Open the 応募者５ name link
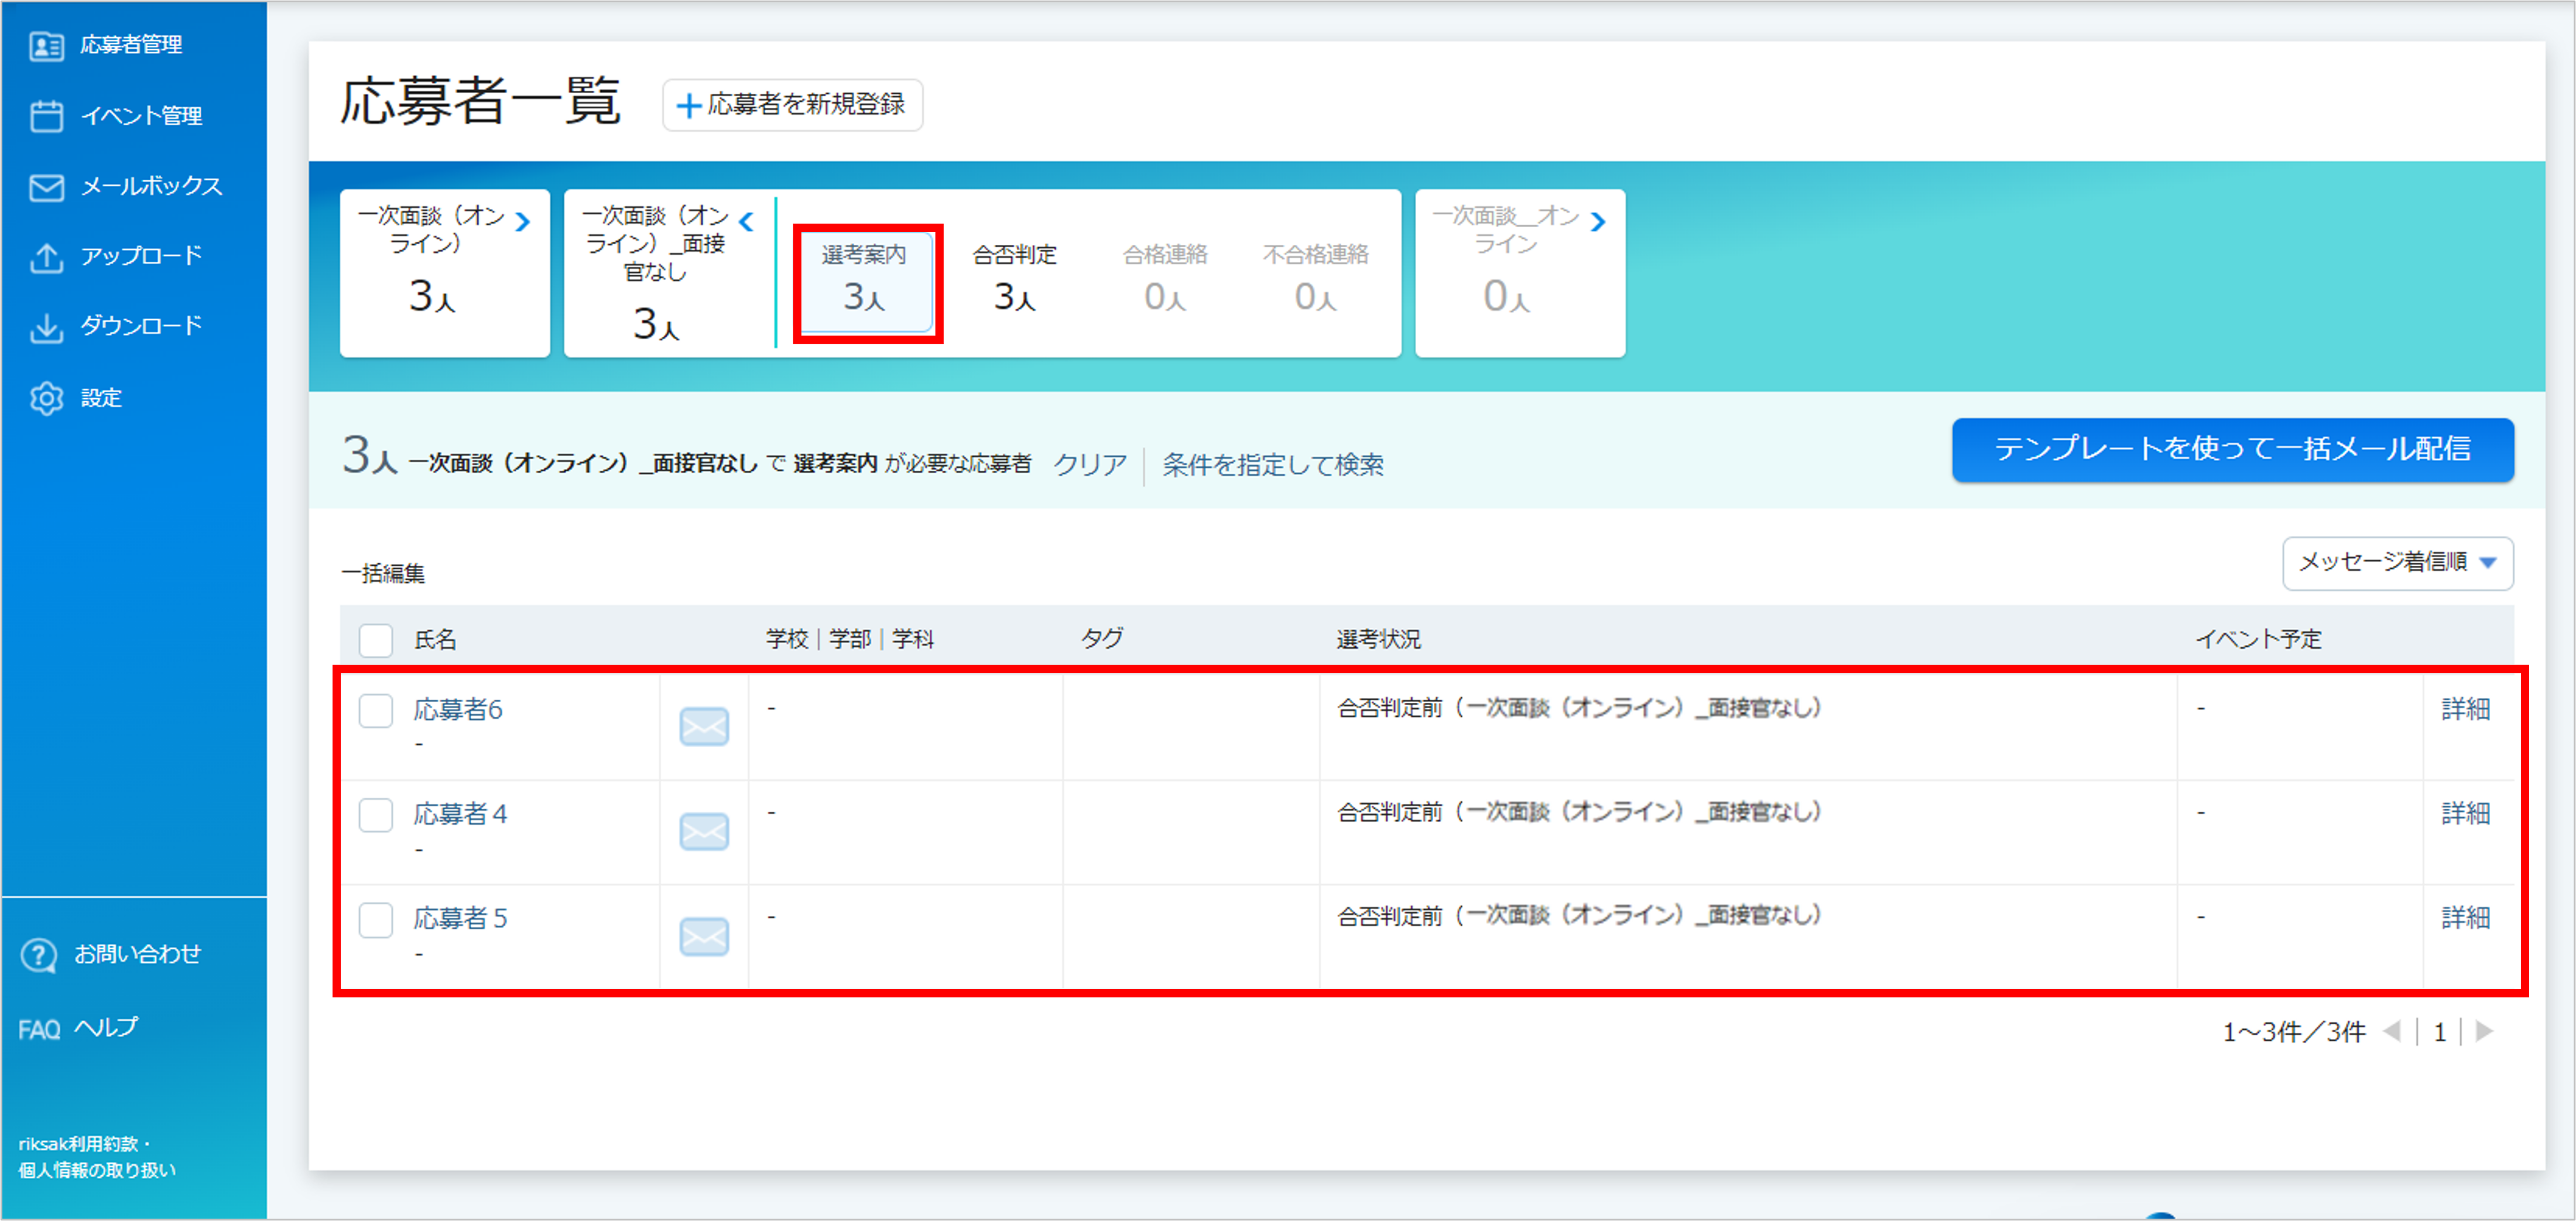The height and width of the screenshot is (1221, 2576). [460, 919]
